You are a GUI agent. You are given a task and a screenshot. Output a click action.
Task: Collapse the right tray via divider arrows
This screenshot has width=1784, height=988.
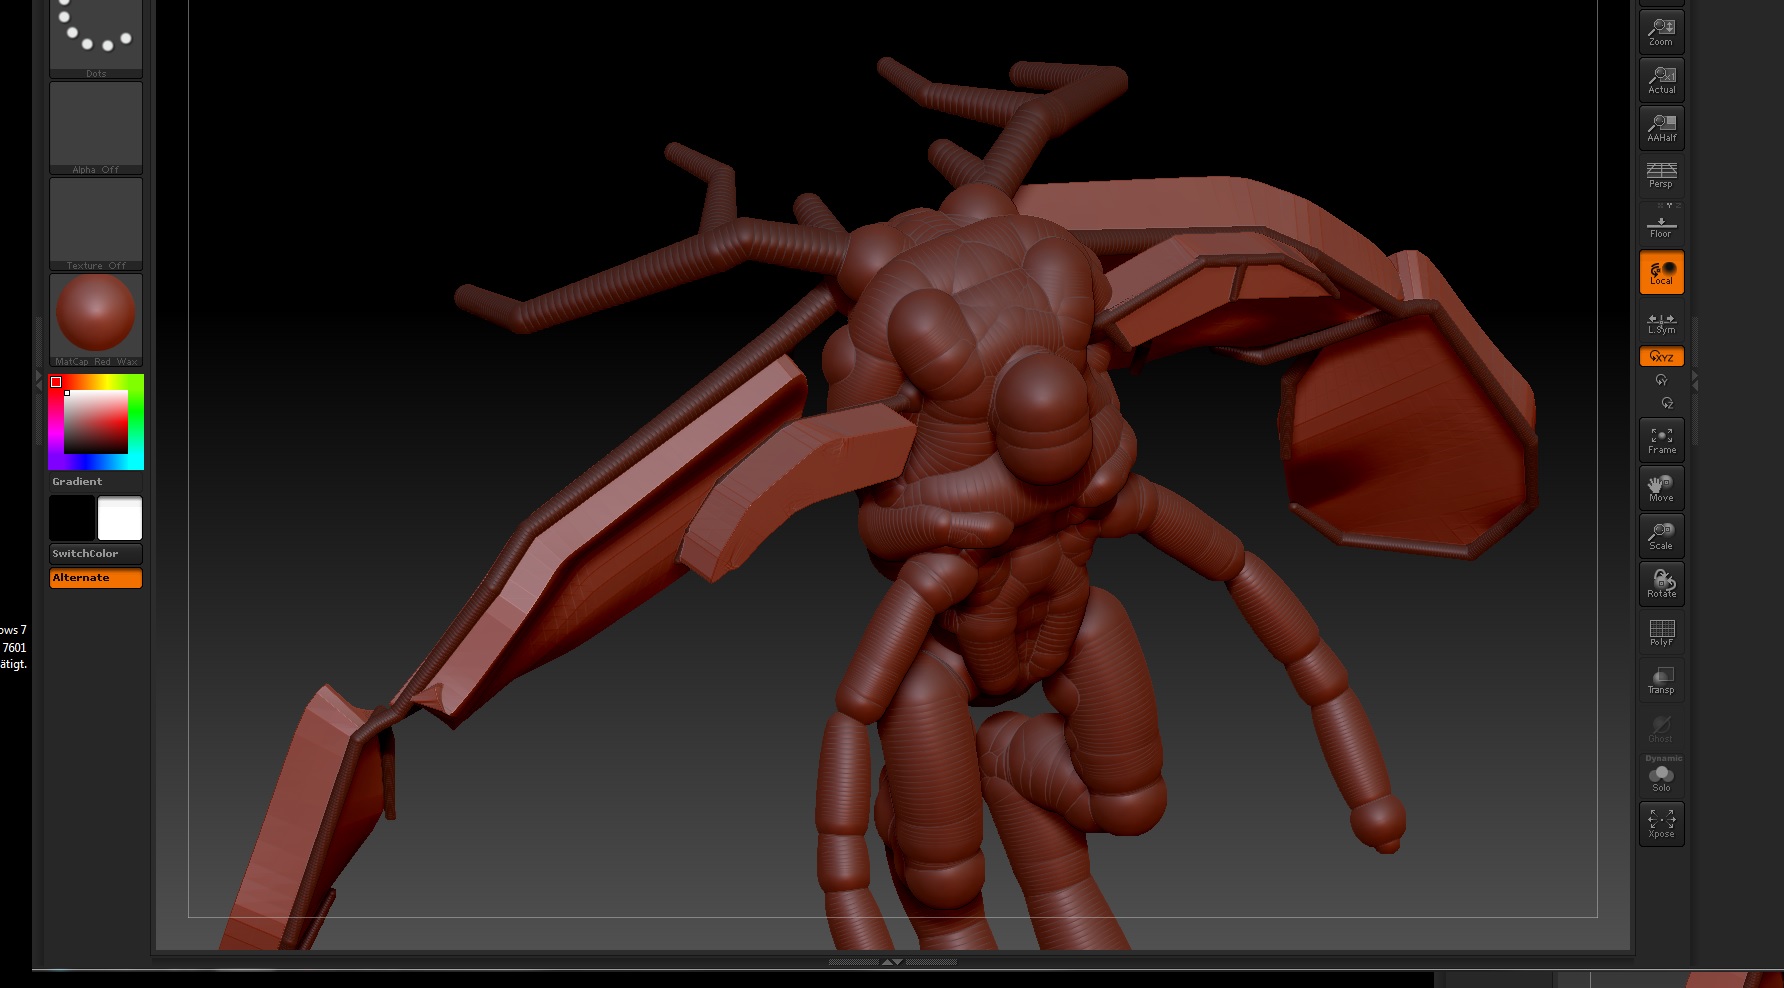pyautogui.click(x=1694, y=381)
